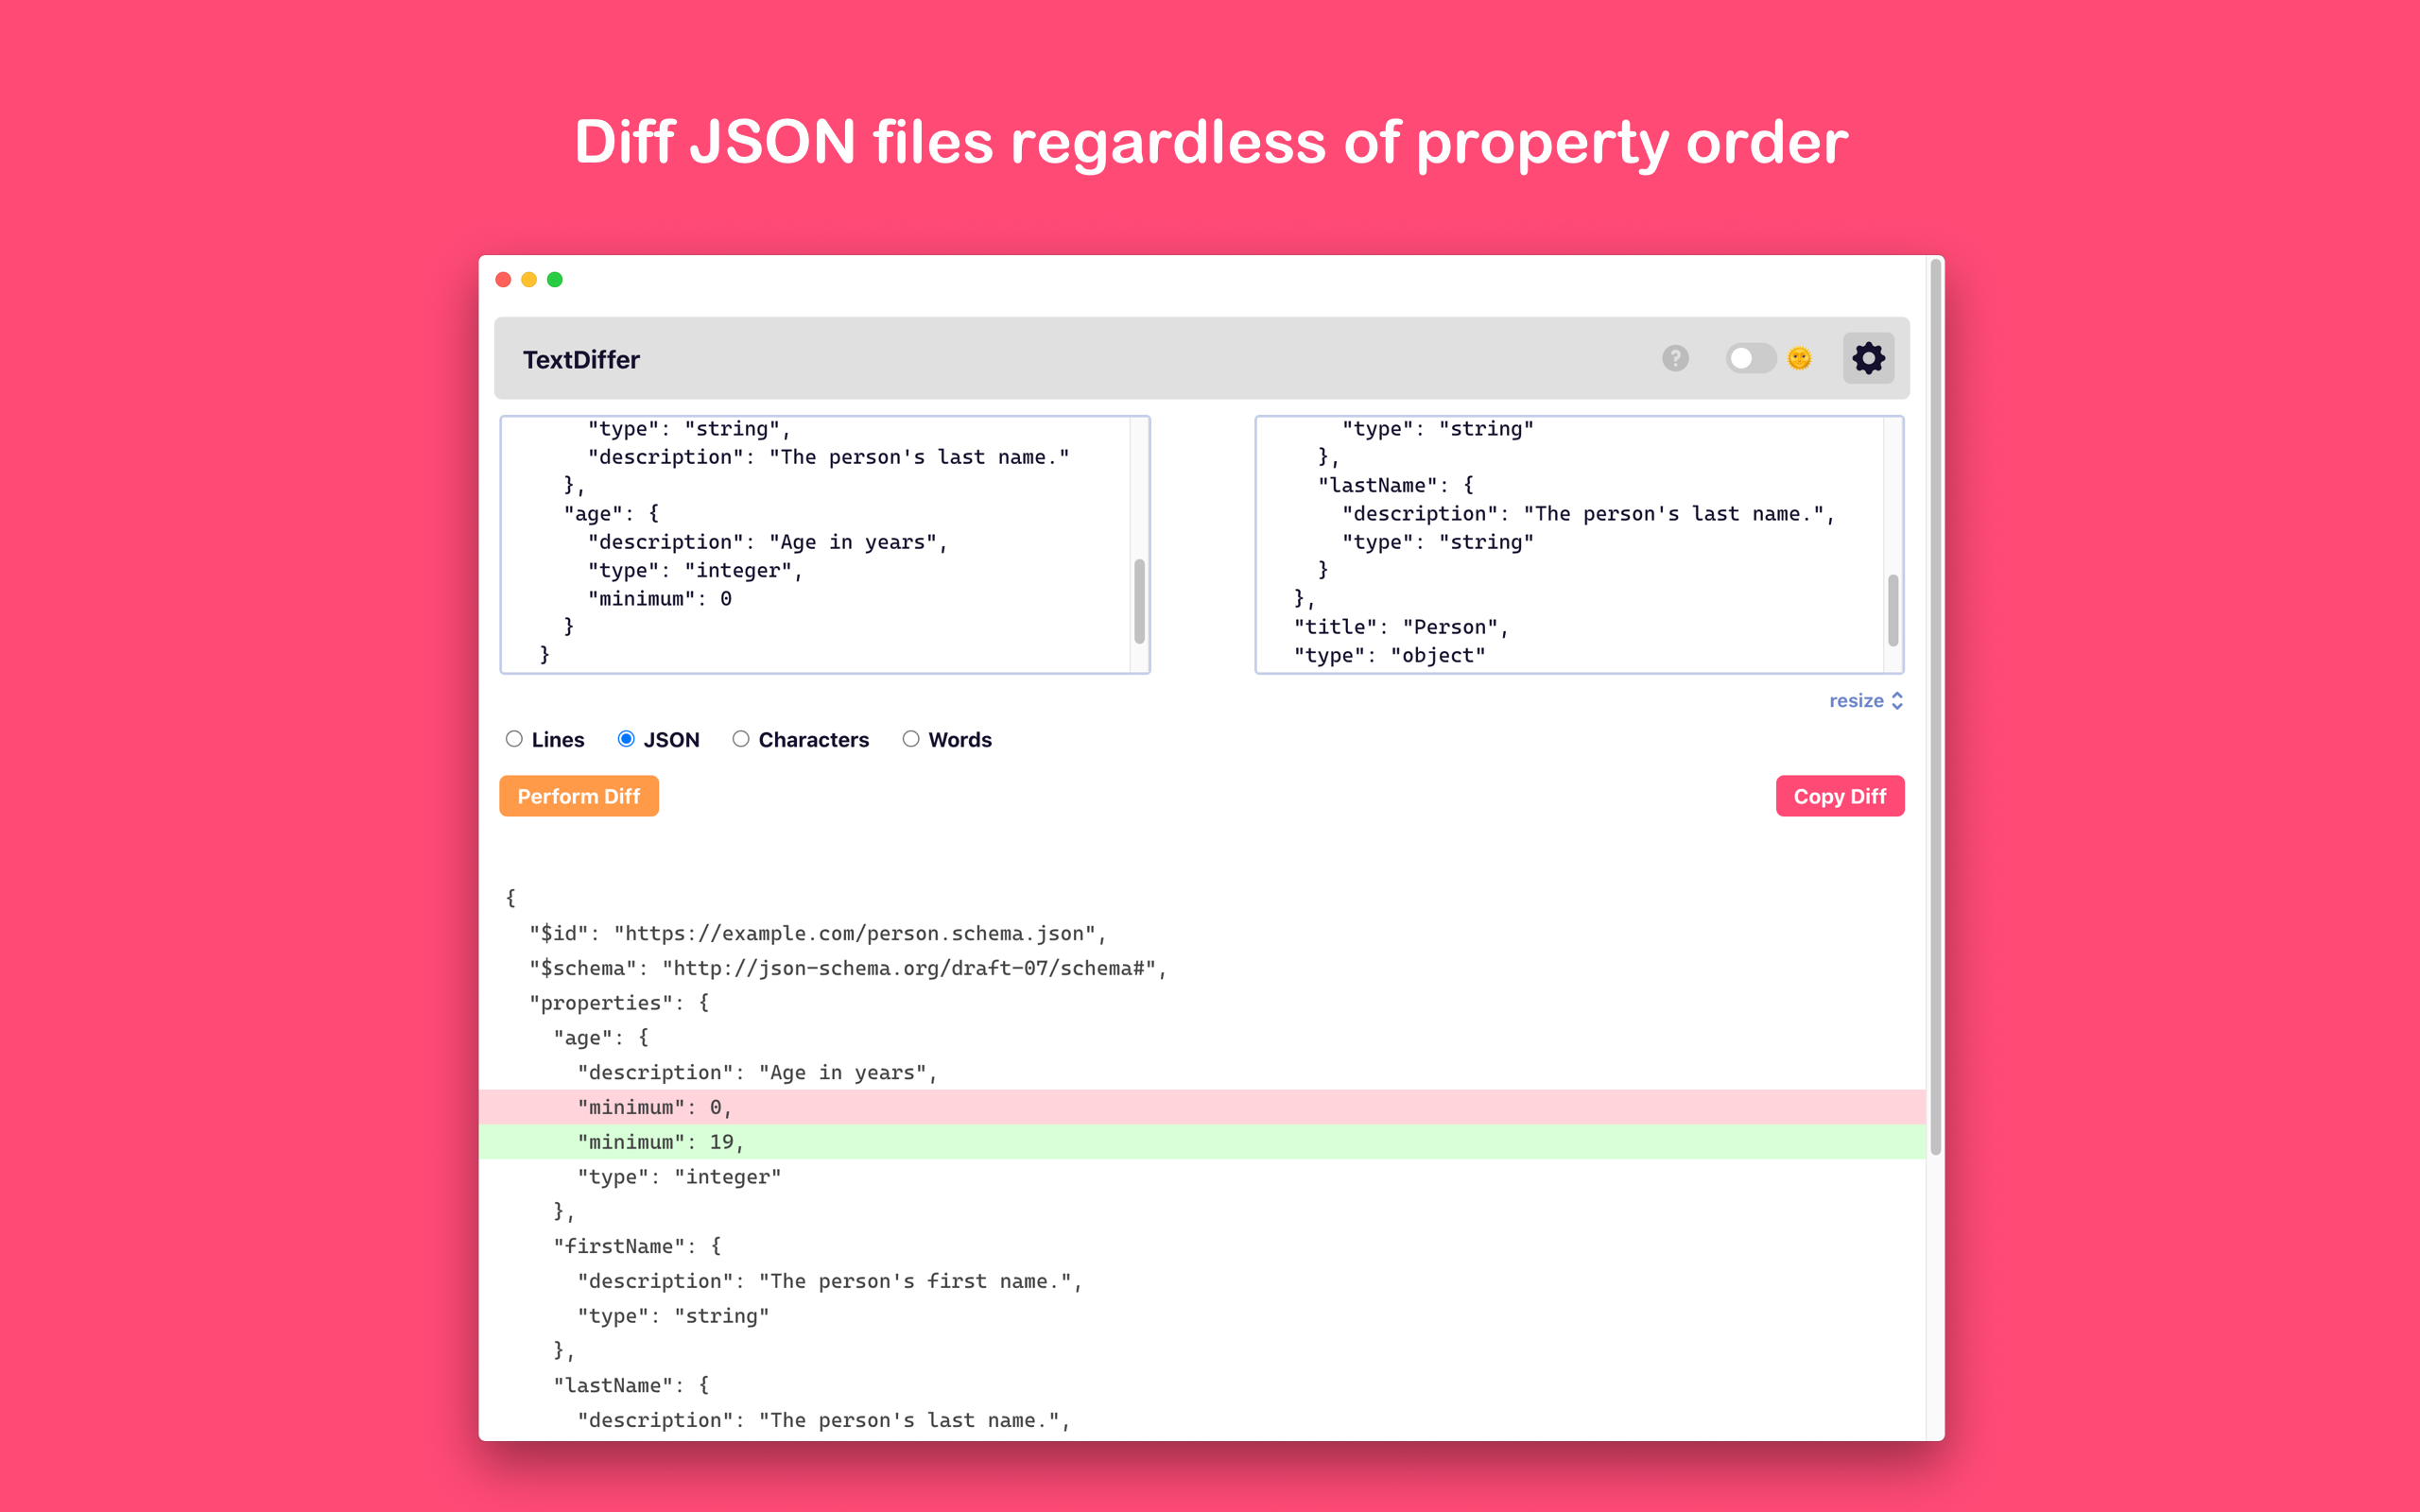This screenshot has width=2420, height=1512.
Task: Click the sun theme icon
Action: pyautogui.click(x=1799, y=358)
